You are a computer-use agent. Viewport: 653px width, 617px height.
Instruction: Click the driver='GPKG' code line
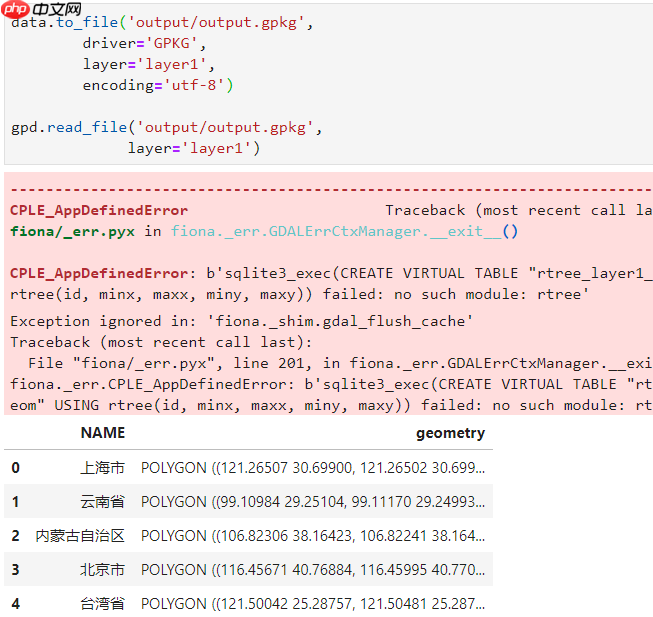[144, 43]
